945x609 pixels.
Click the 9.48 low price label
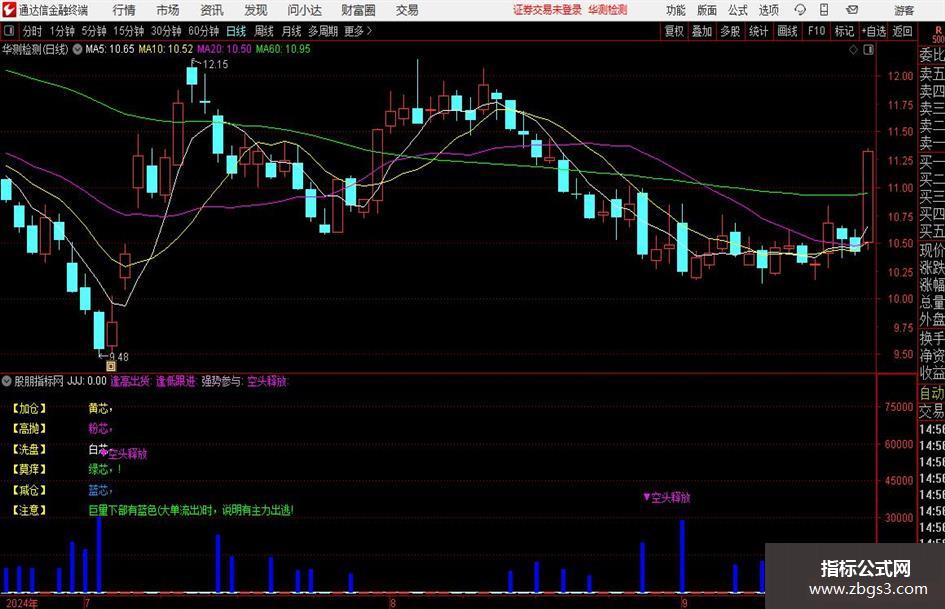(119, 357)
